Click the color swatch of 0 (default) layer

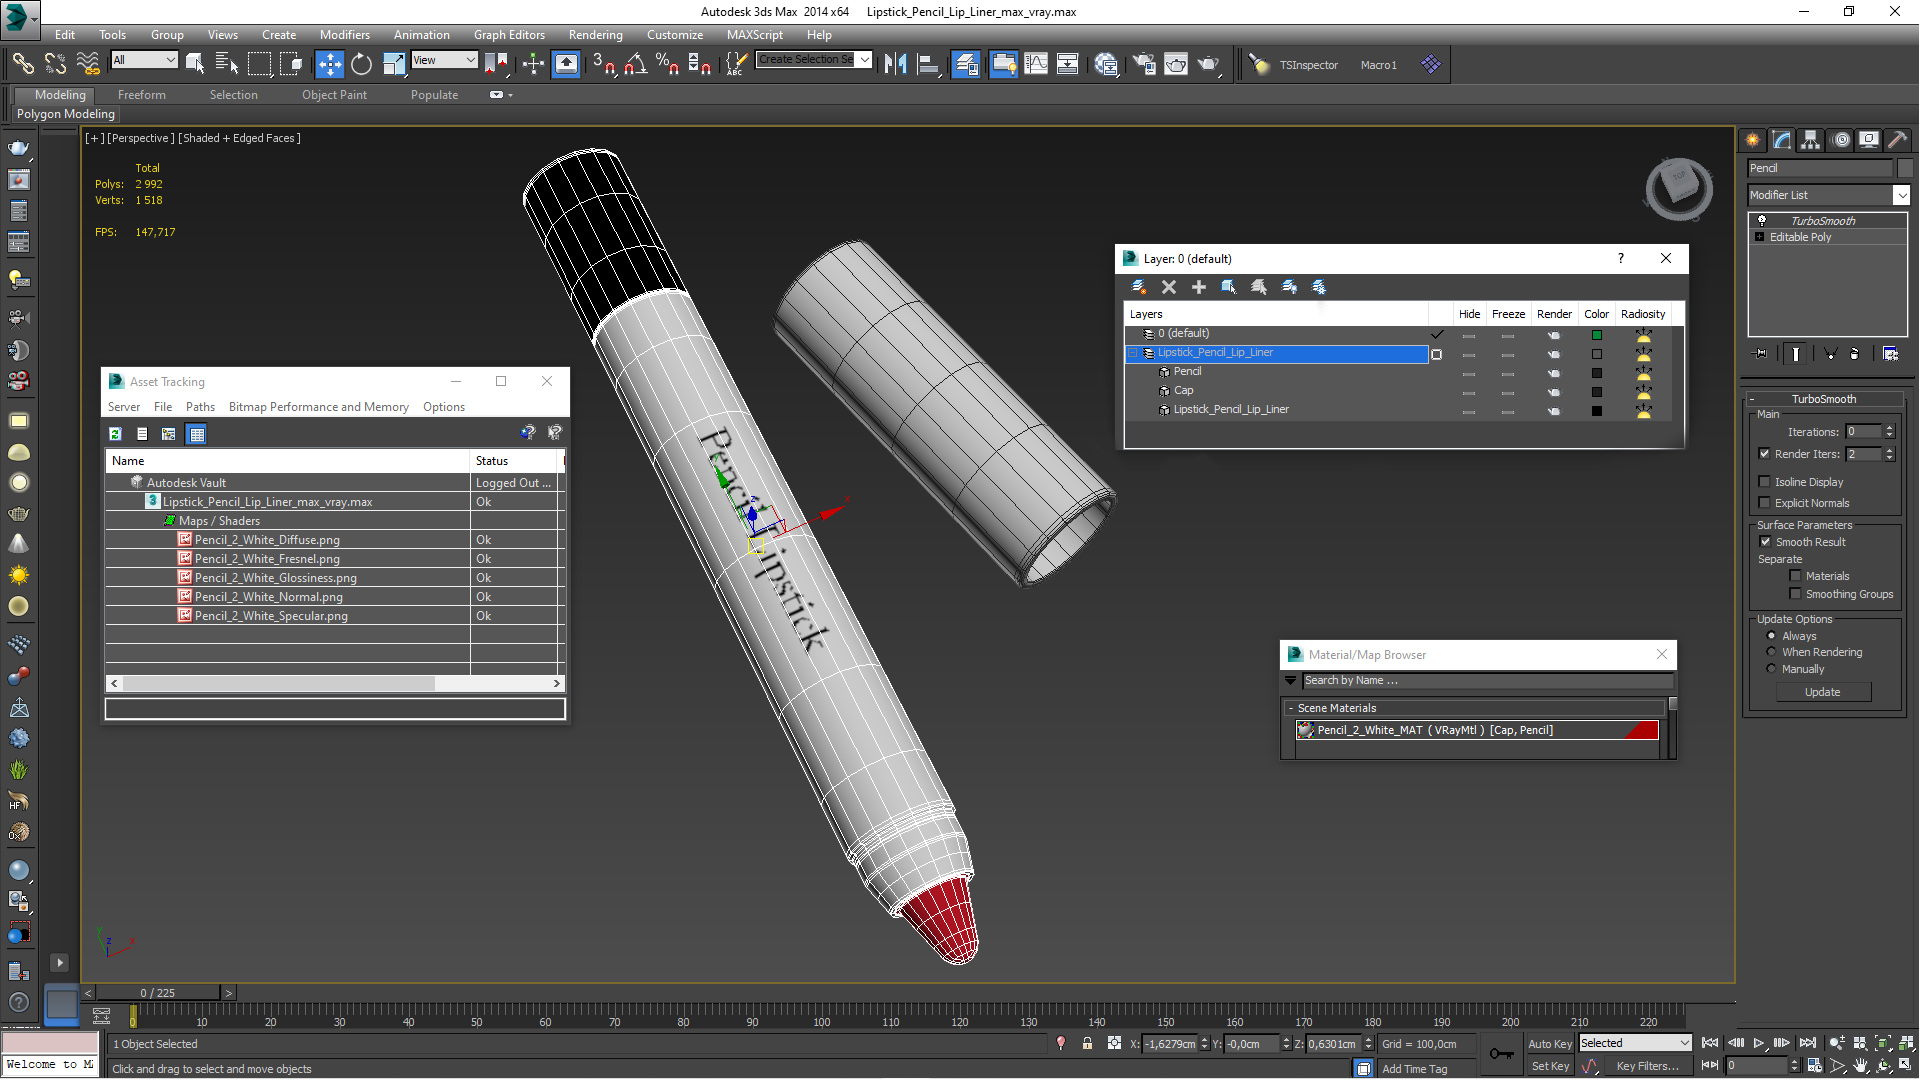(1597, 335)
